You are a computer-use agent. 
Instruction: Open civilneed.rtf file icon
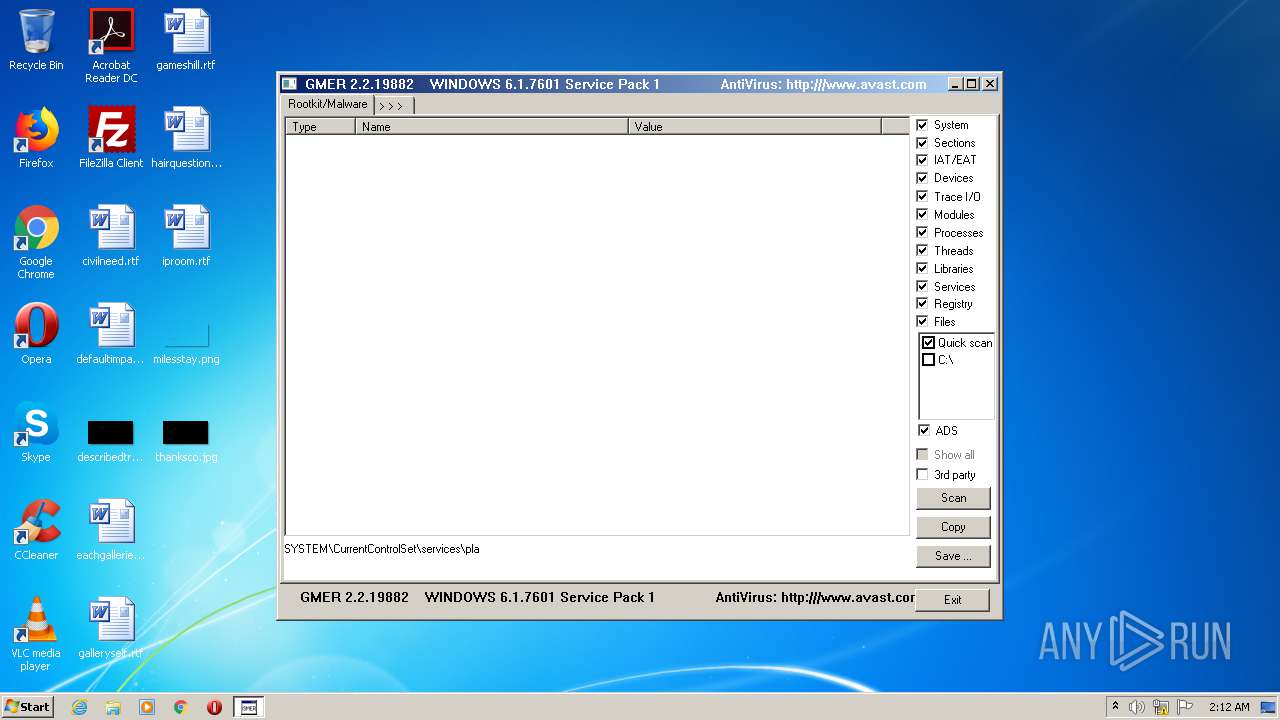pyautogui.click(x=111, y=236)
